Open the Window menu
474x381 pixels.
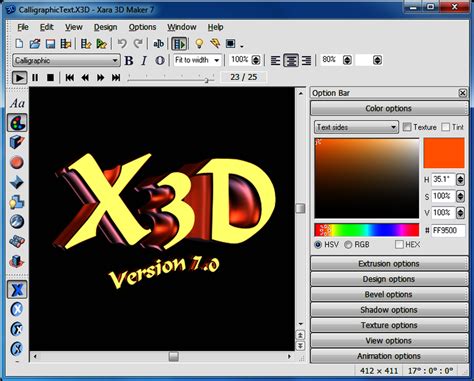(182, 27)
